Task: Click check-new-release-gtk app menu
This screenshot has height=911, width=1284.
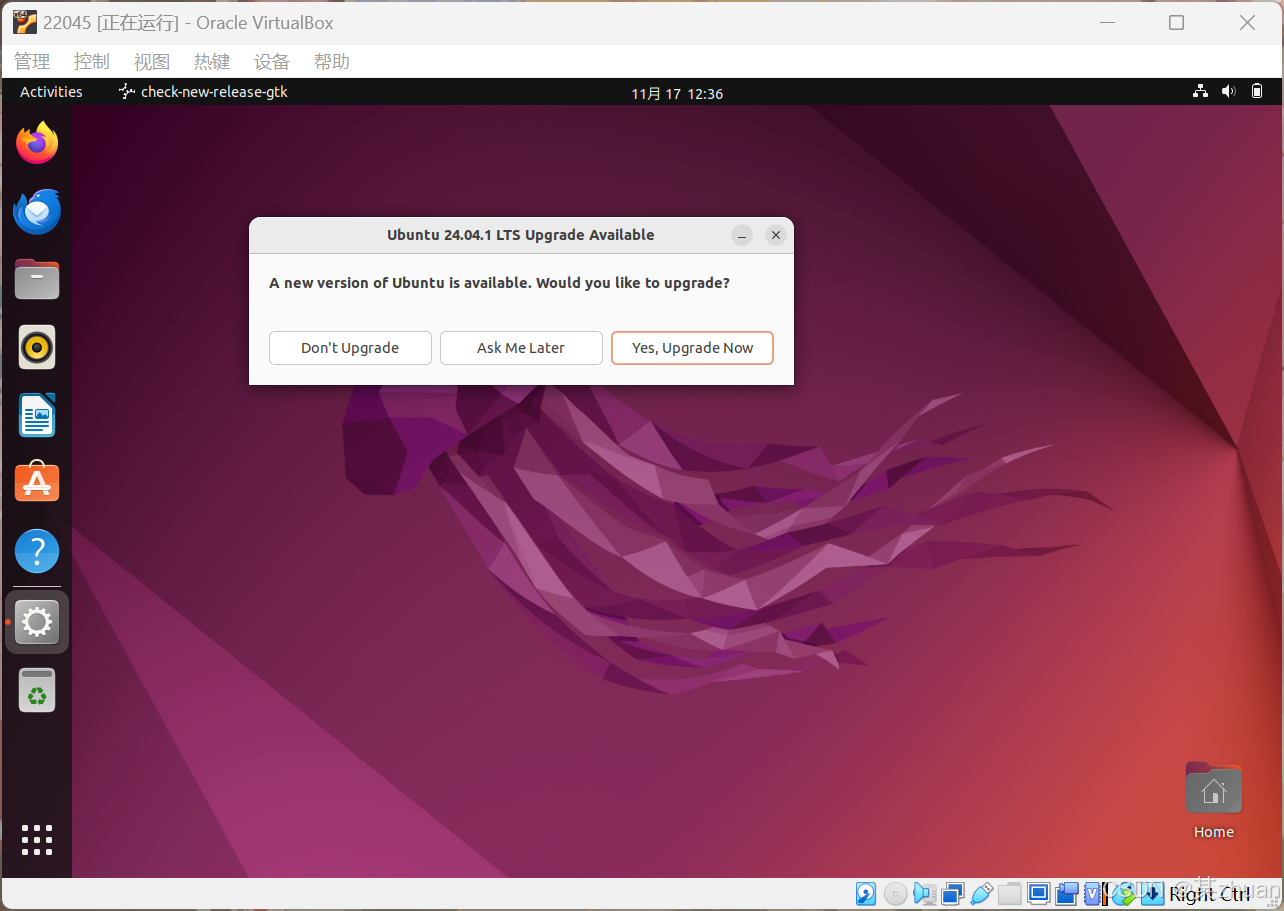Action: point(203,92)
